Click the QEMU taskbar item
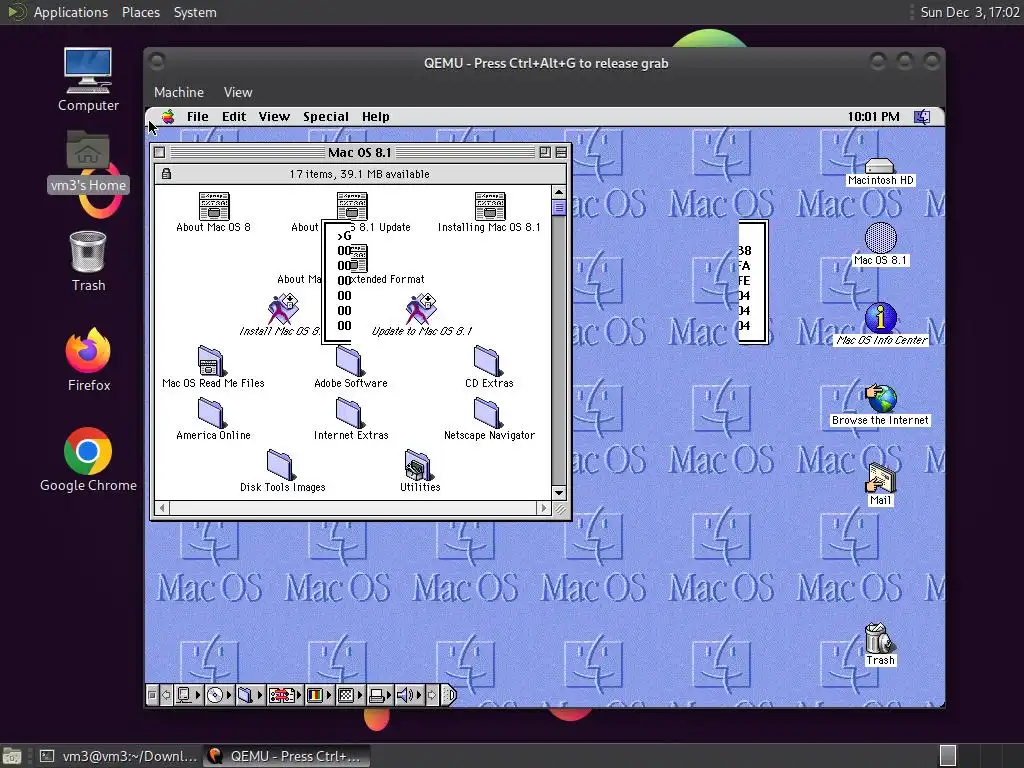 tap(286, 756)
